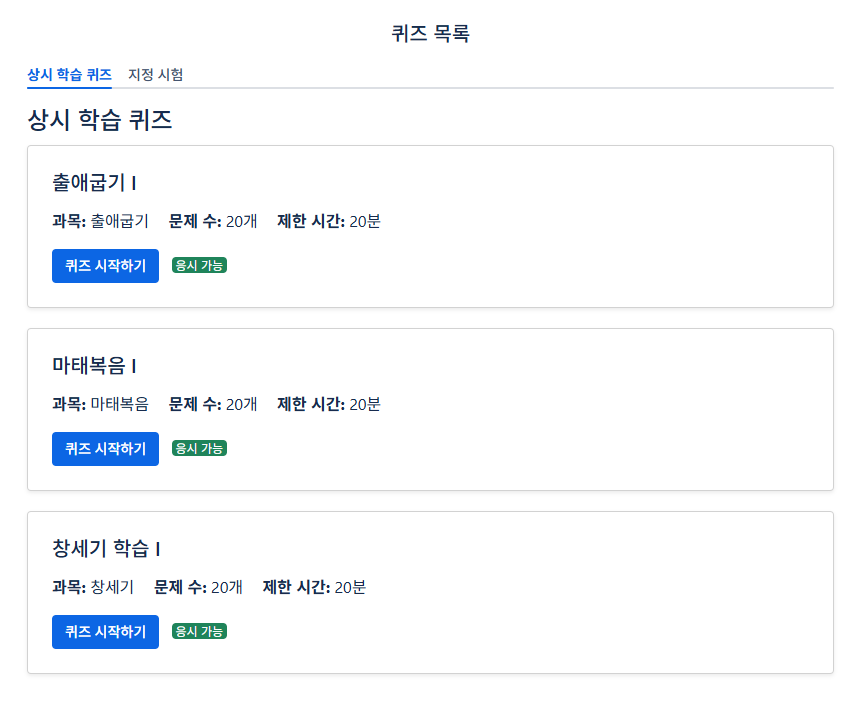
Task: Click the 과목: 창세기 subject label
Action: (x=93, y=587)
